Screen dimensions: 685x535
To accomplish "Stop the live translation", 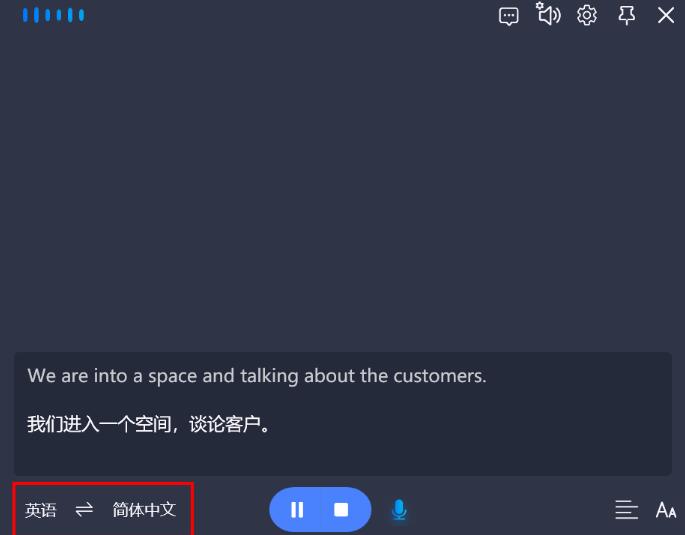I will coord(341,510).
